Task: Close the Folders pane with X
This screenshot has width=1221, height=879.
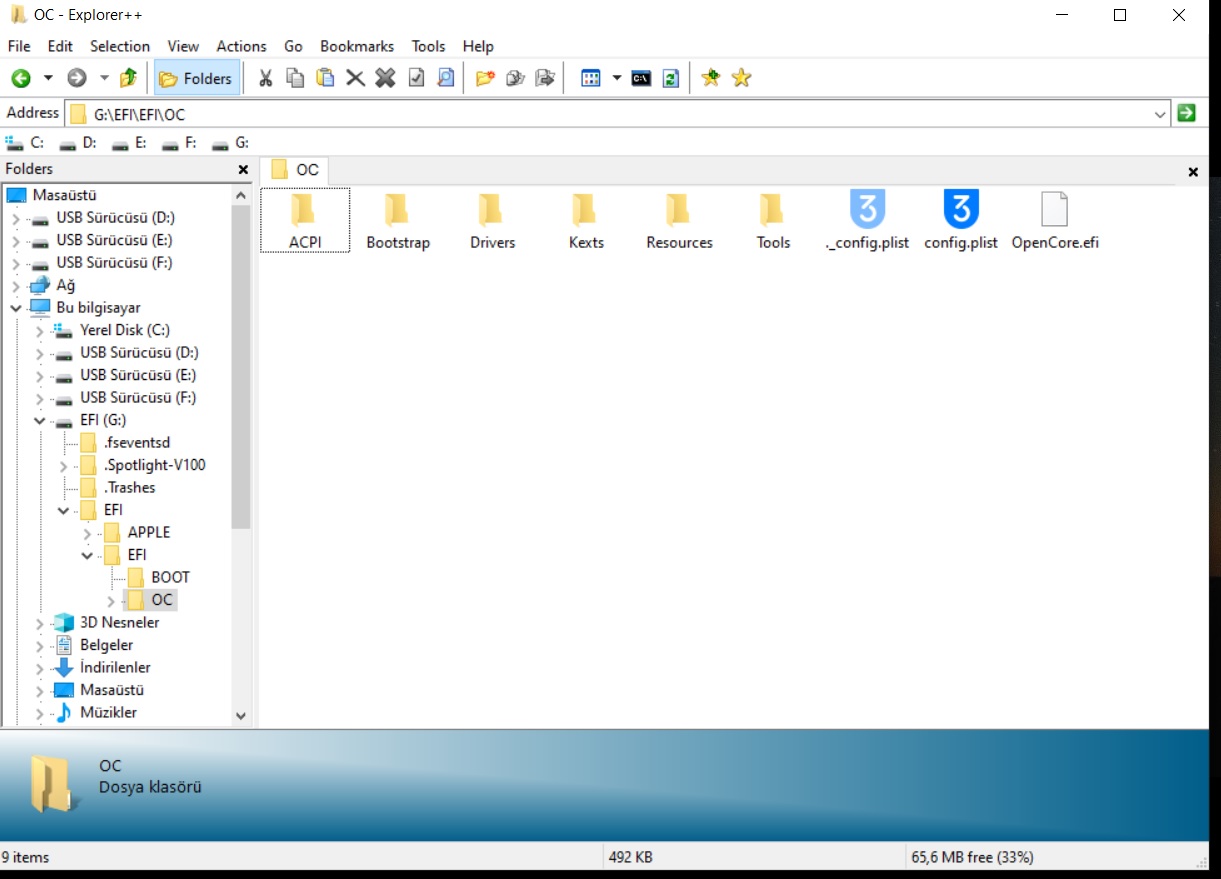Action: pos(243,170)
